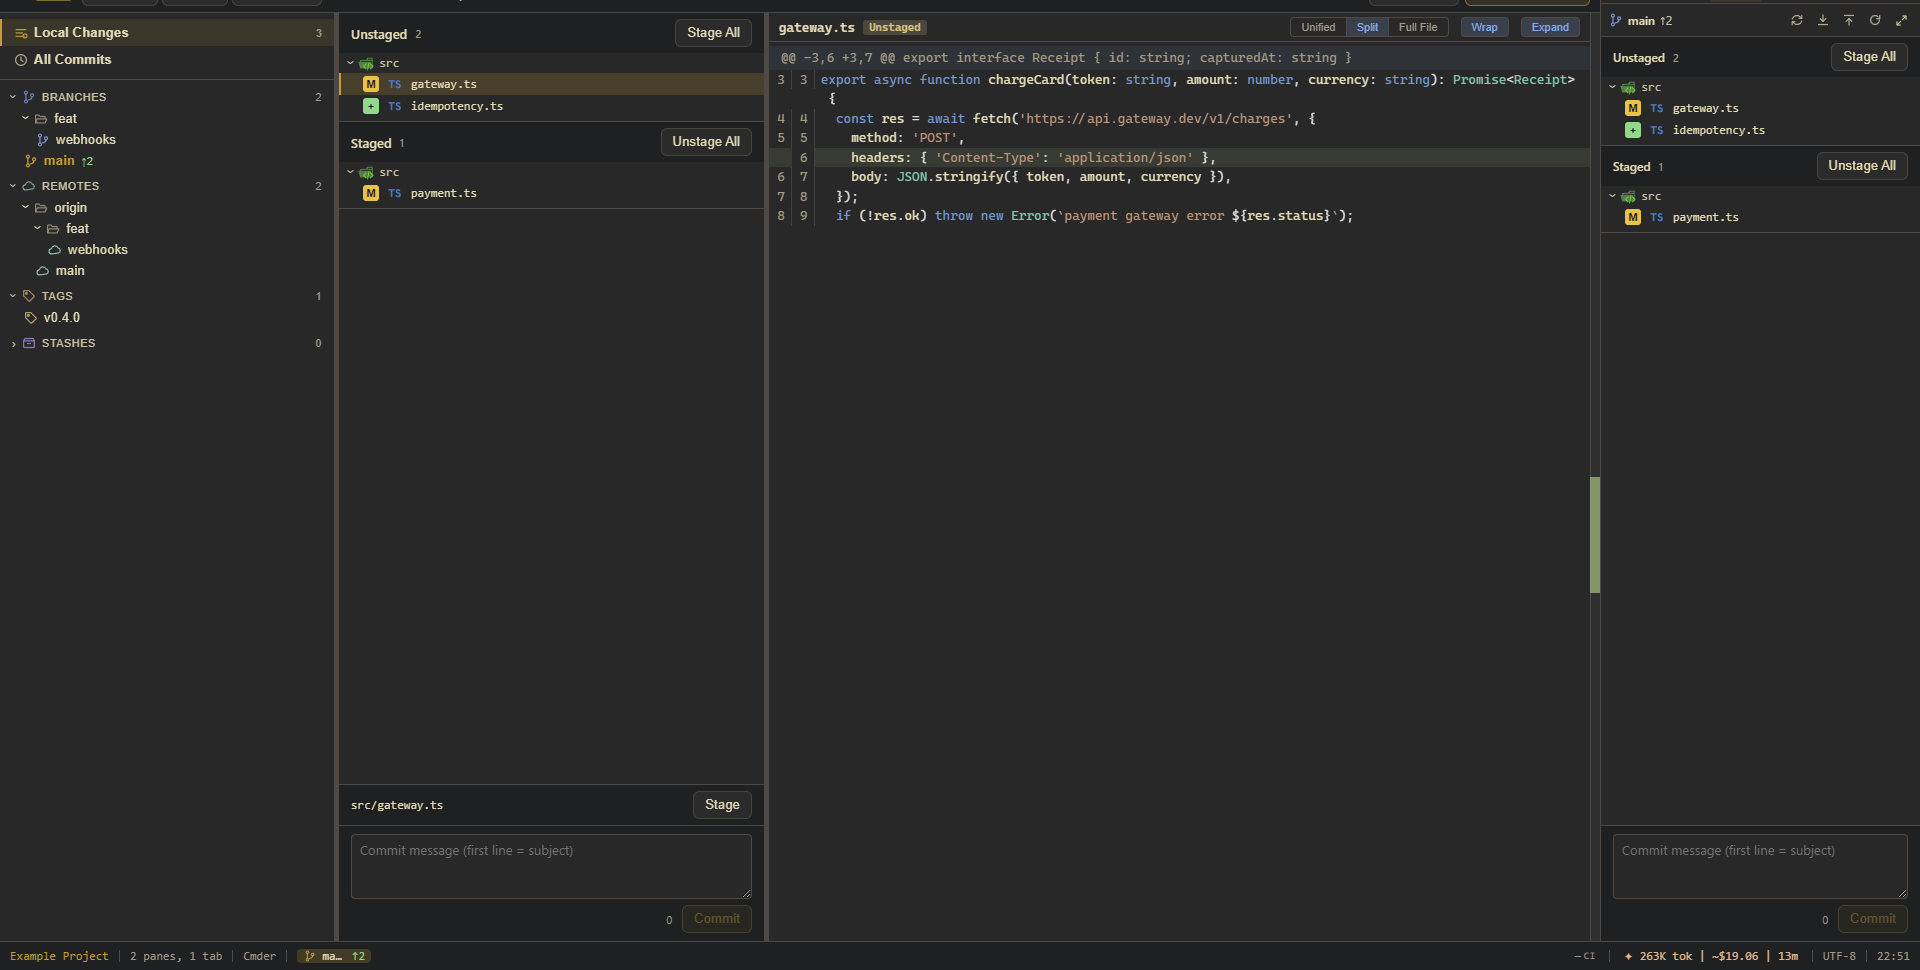Click the ma… ↑2 branch indicator in status bar

[334, 956]
